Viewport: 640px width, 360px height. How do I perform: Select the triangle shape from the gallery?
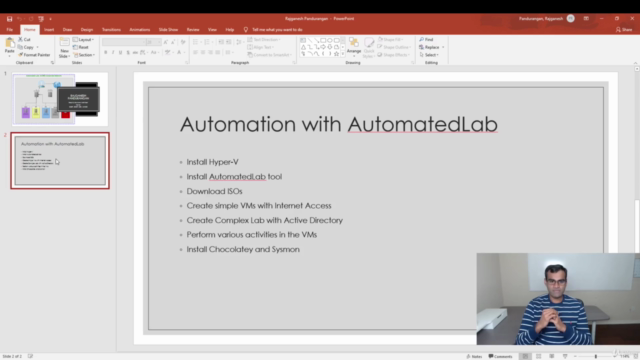[303, 47]
